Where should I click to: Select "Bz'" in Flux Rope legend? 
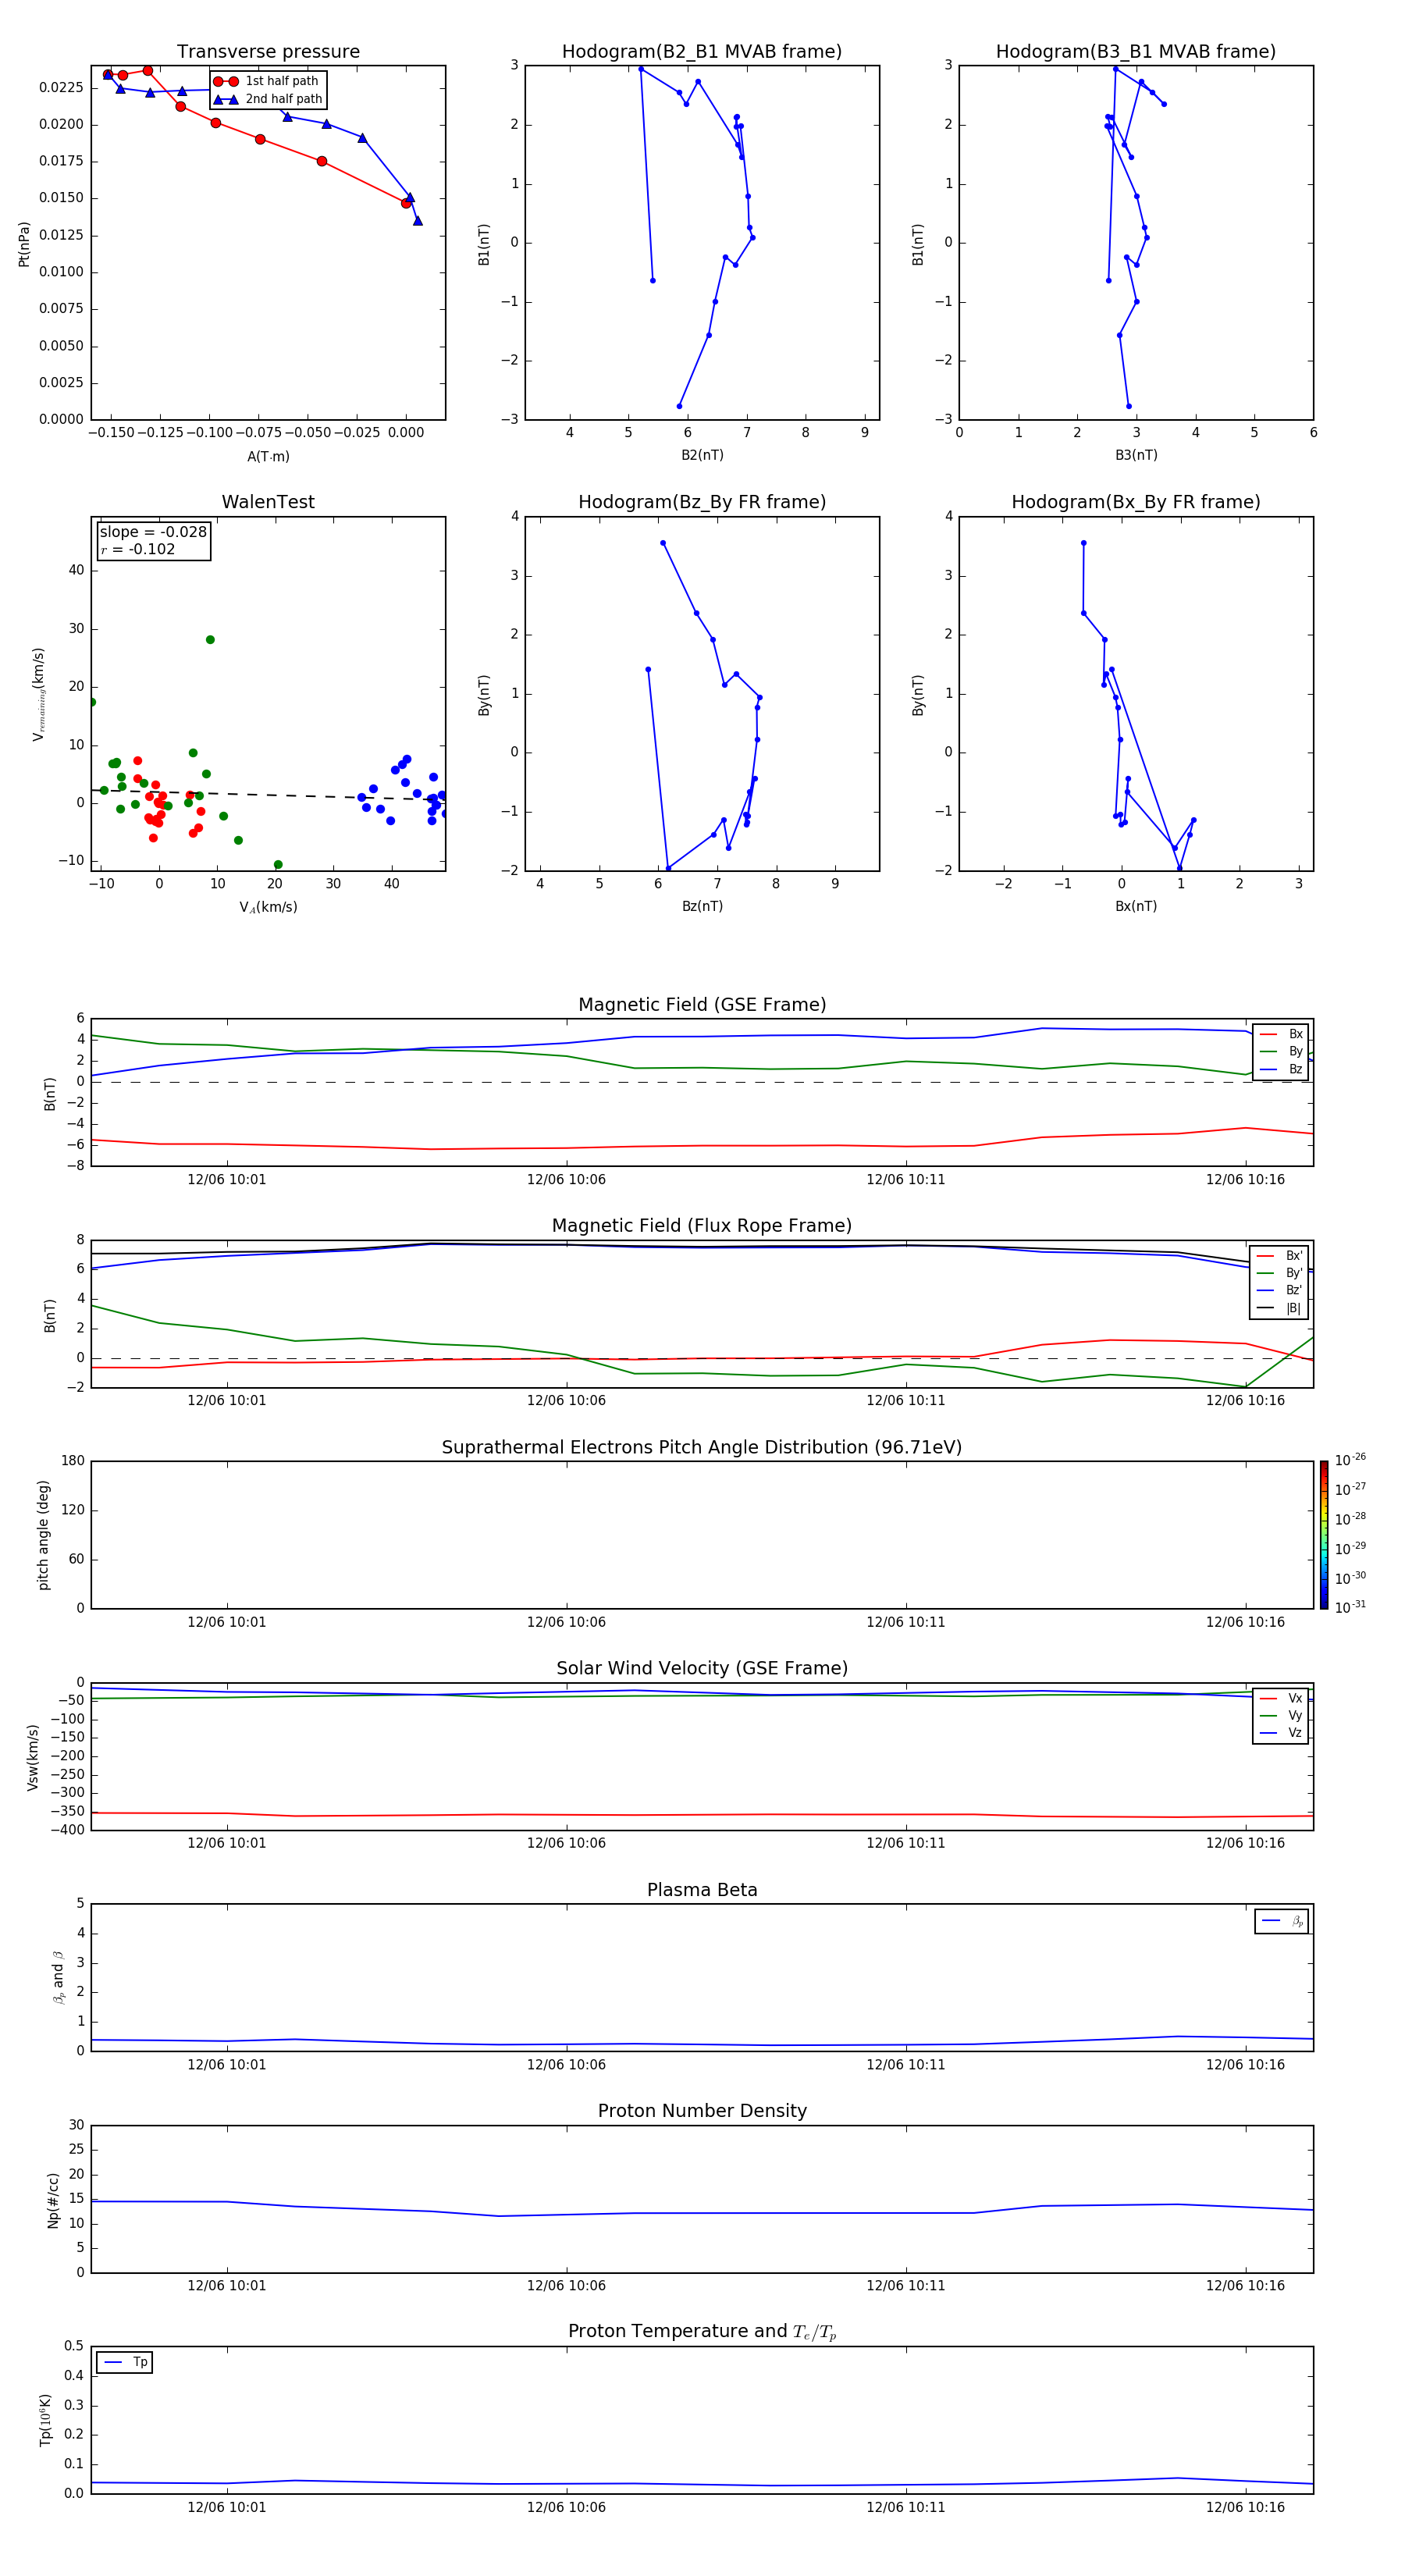click(x=1280, y=1291)
